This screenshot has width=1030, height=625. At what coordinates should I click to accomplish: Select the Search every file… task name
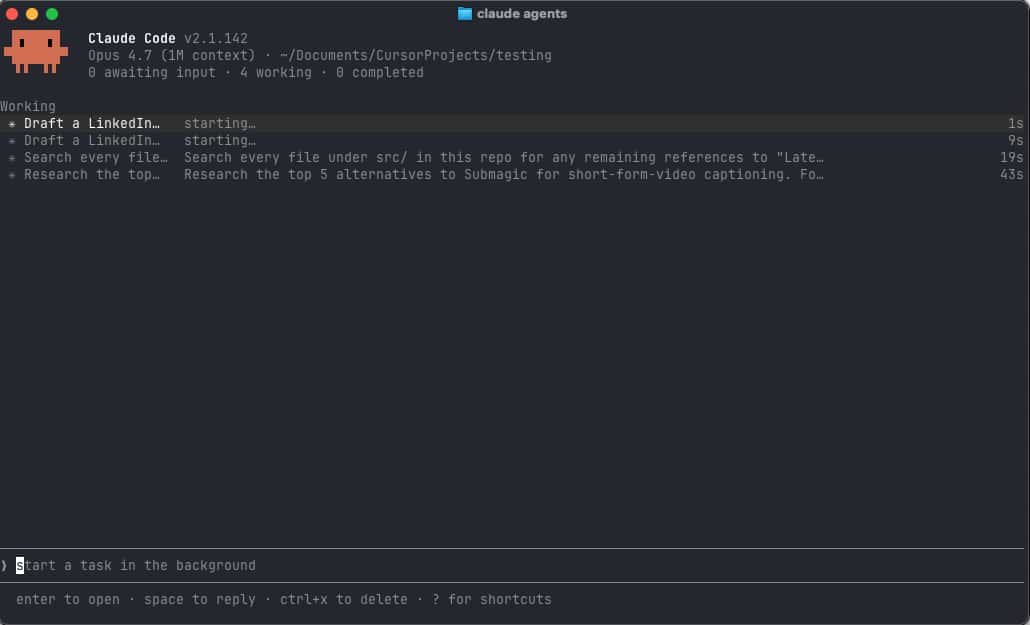click(96, 158)
